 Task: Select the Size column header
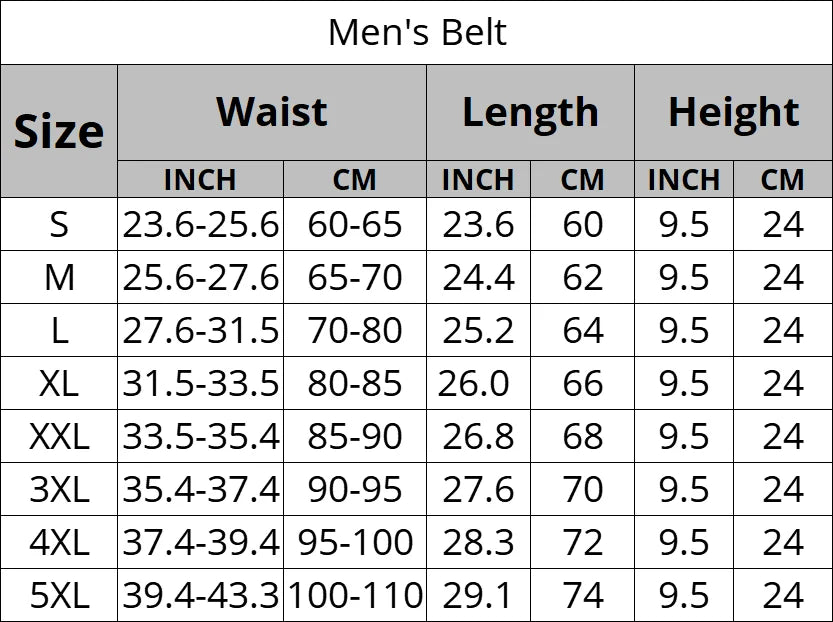pos(59,131)
